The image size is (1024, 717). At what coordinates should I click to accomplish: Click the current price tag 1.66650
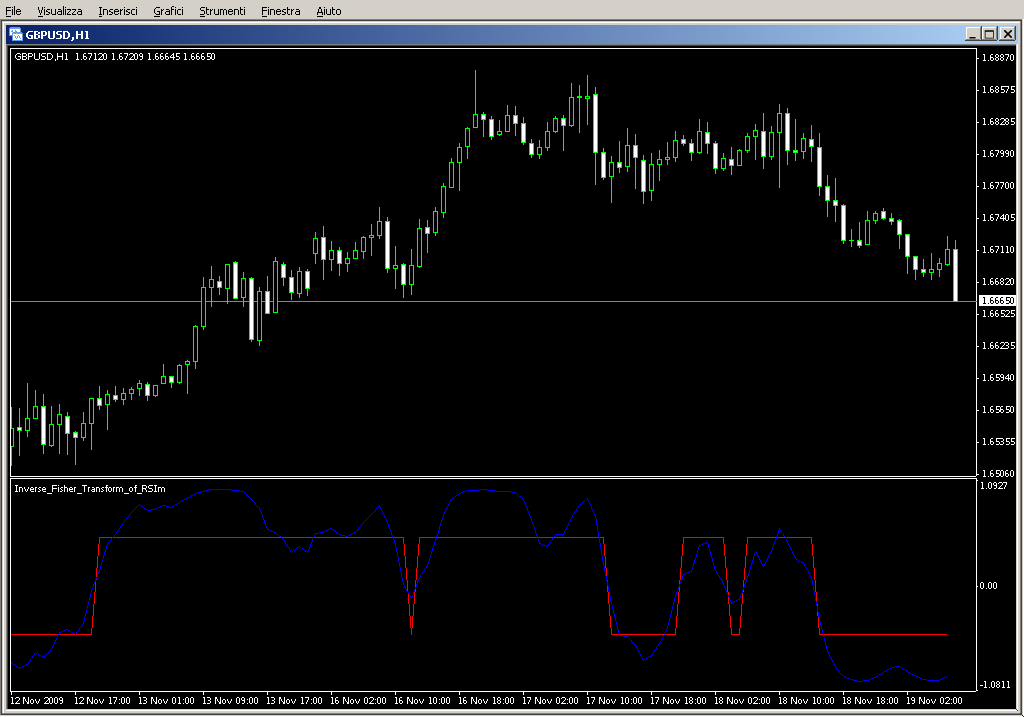pos(997,301)
